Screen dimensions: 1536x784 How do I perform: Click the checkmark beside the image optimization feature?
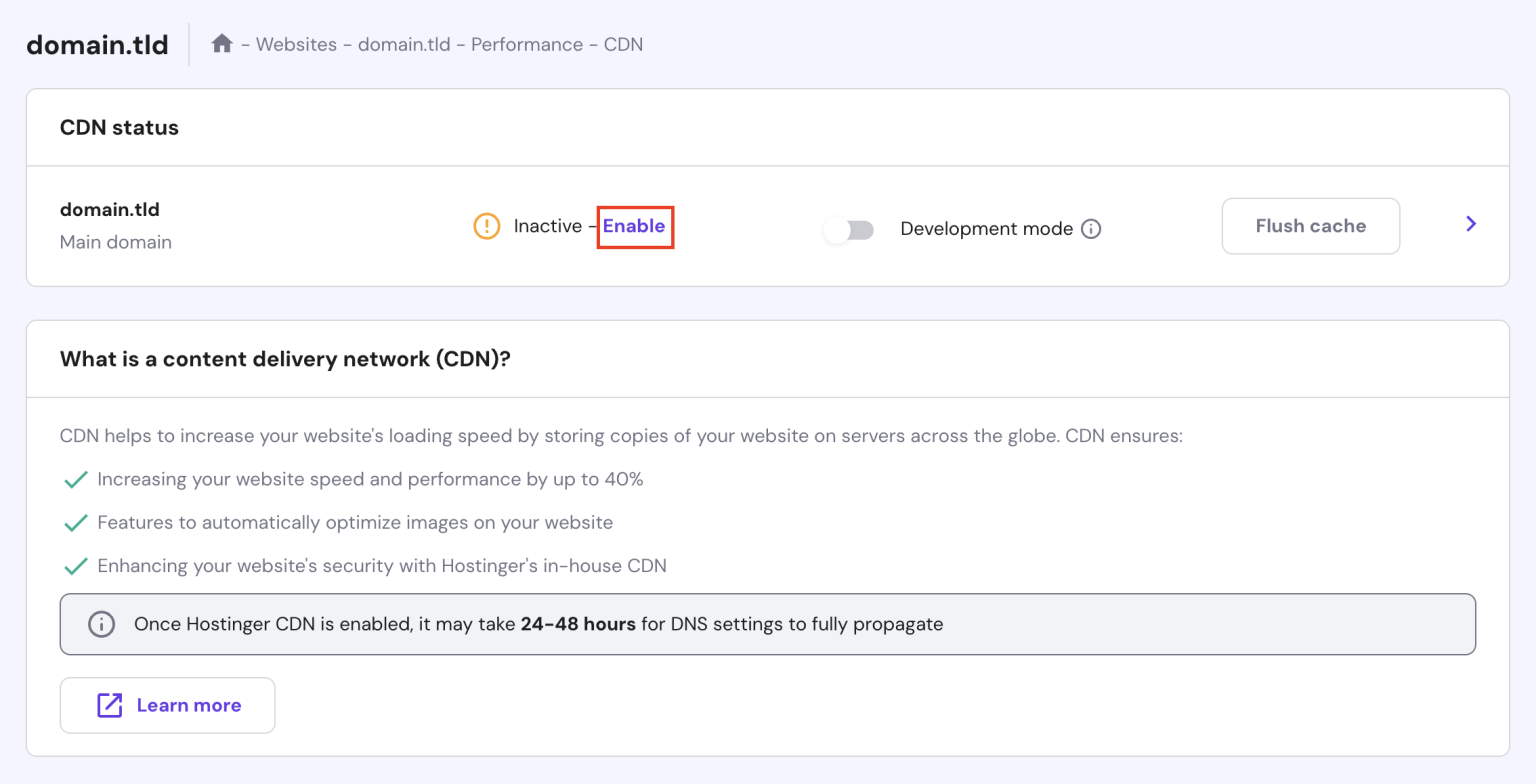point(76,522)
